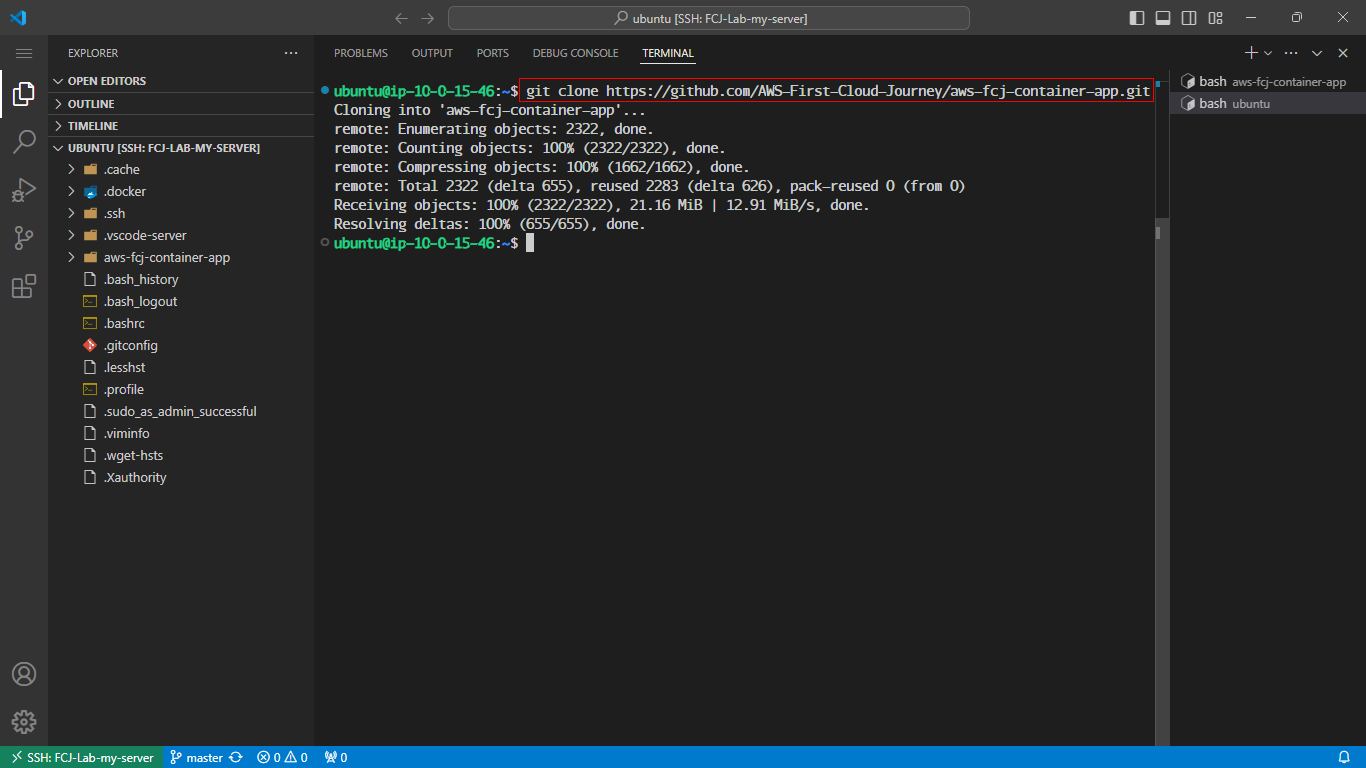The width and height of the screenshot is (1366, 768).
Task: Open terminal panel more actions ellipsis
Action: point(1291,53)
